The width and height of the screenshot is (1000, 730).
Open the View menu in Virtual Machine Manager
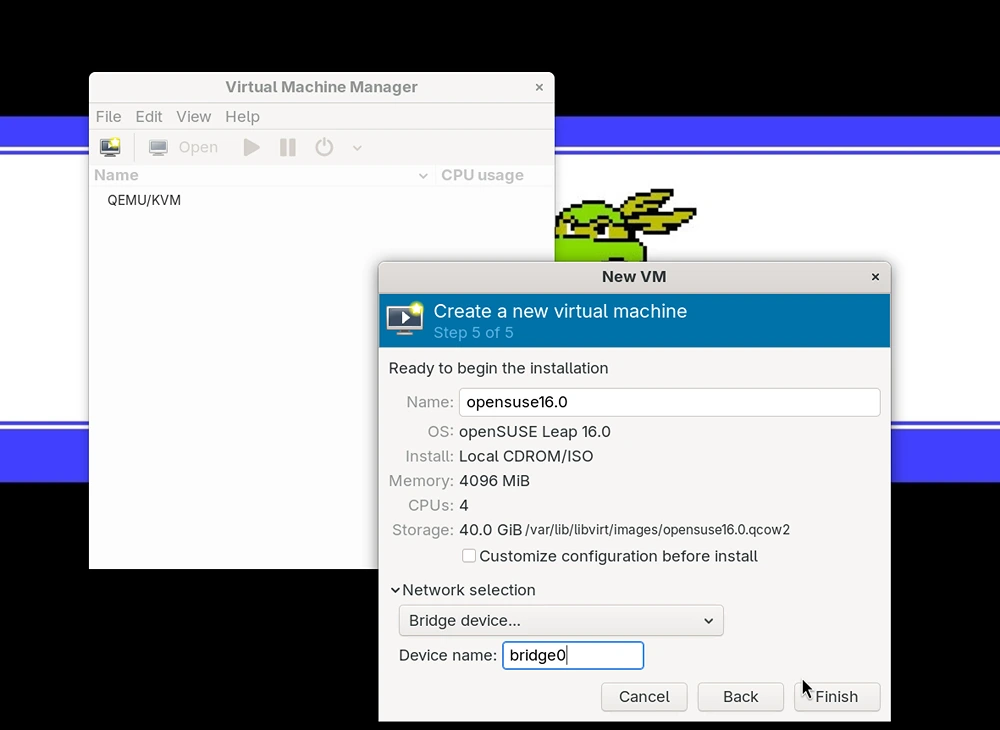tap(193, 117)
